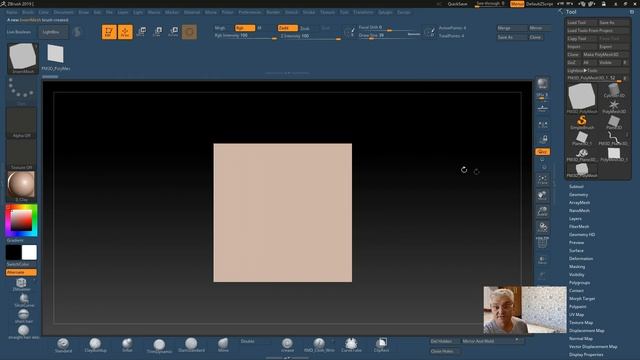Viewport: 640px width, 360px height.
Task: Select the Standard brush at bottom shelf
Action: tap(63, 345)
